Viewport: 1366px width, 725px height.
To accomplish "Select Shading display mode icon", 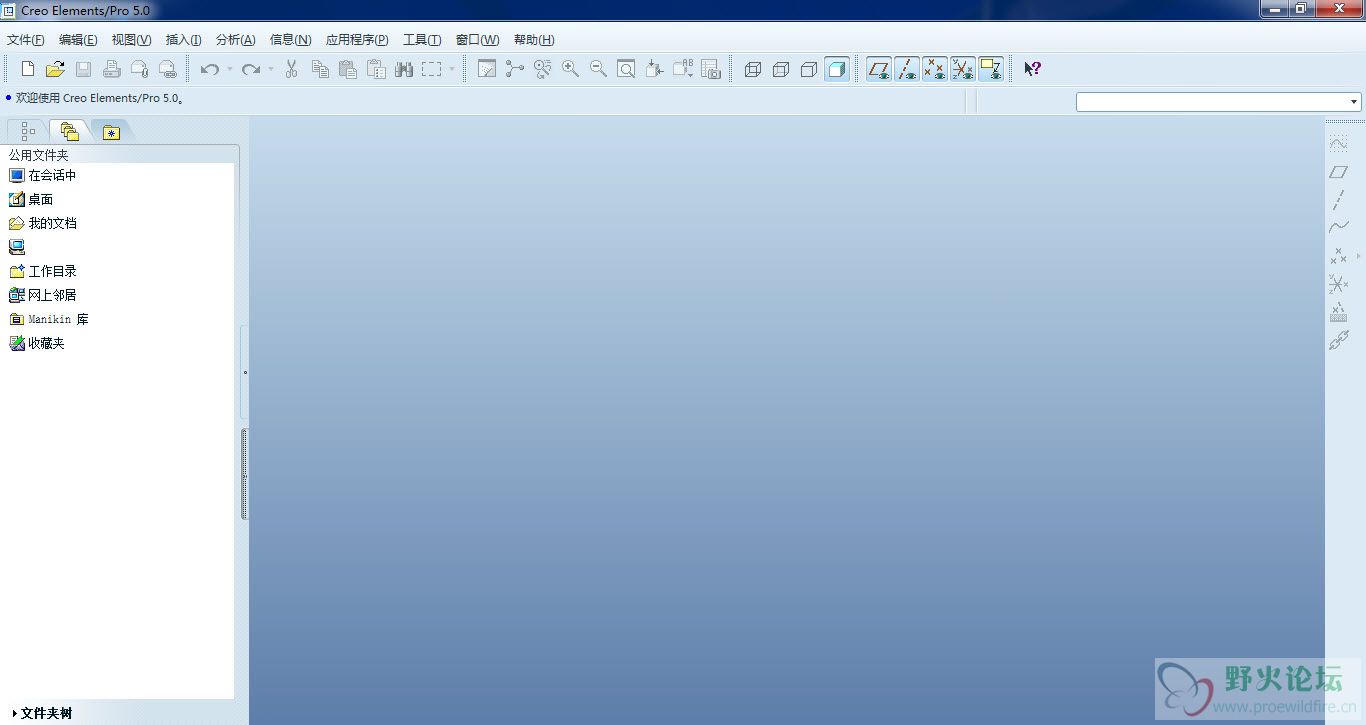I will pyautogui.click(x=837, y=69).
